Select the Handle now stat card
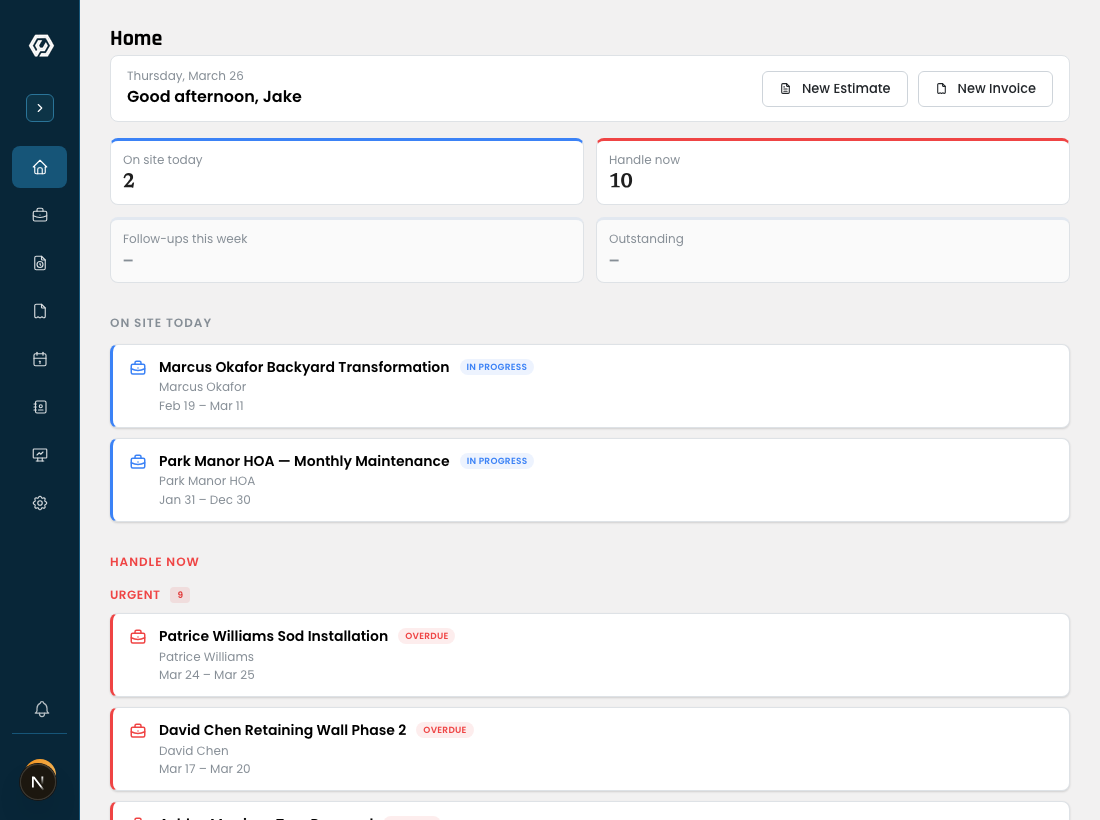 coord(832,172)
